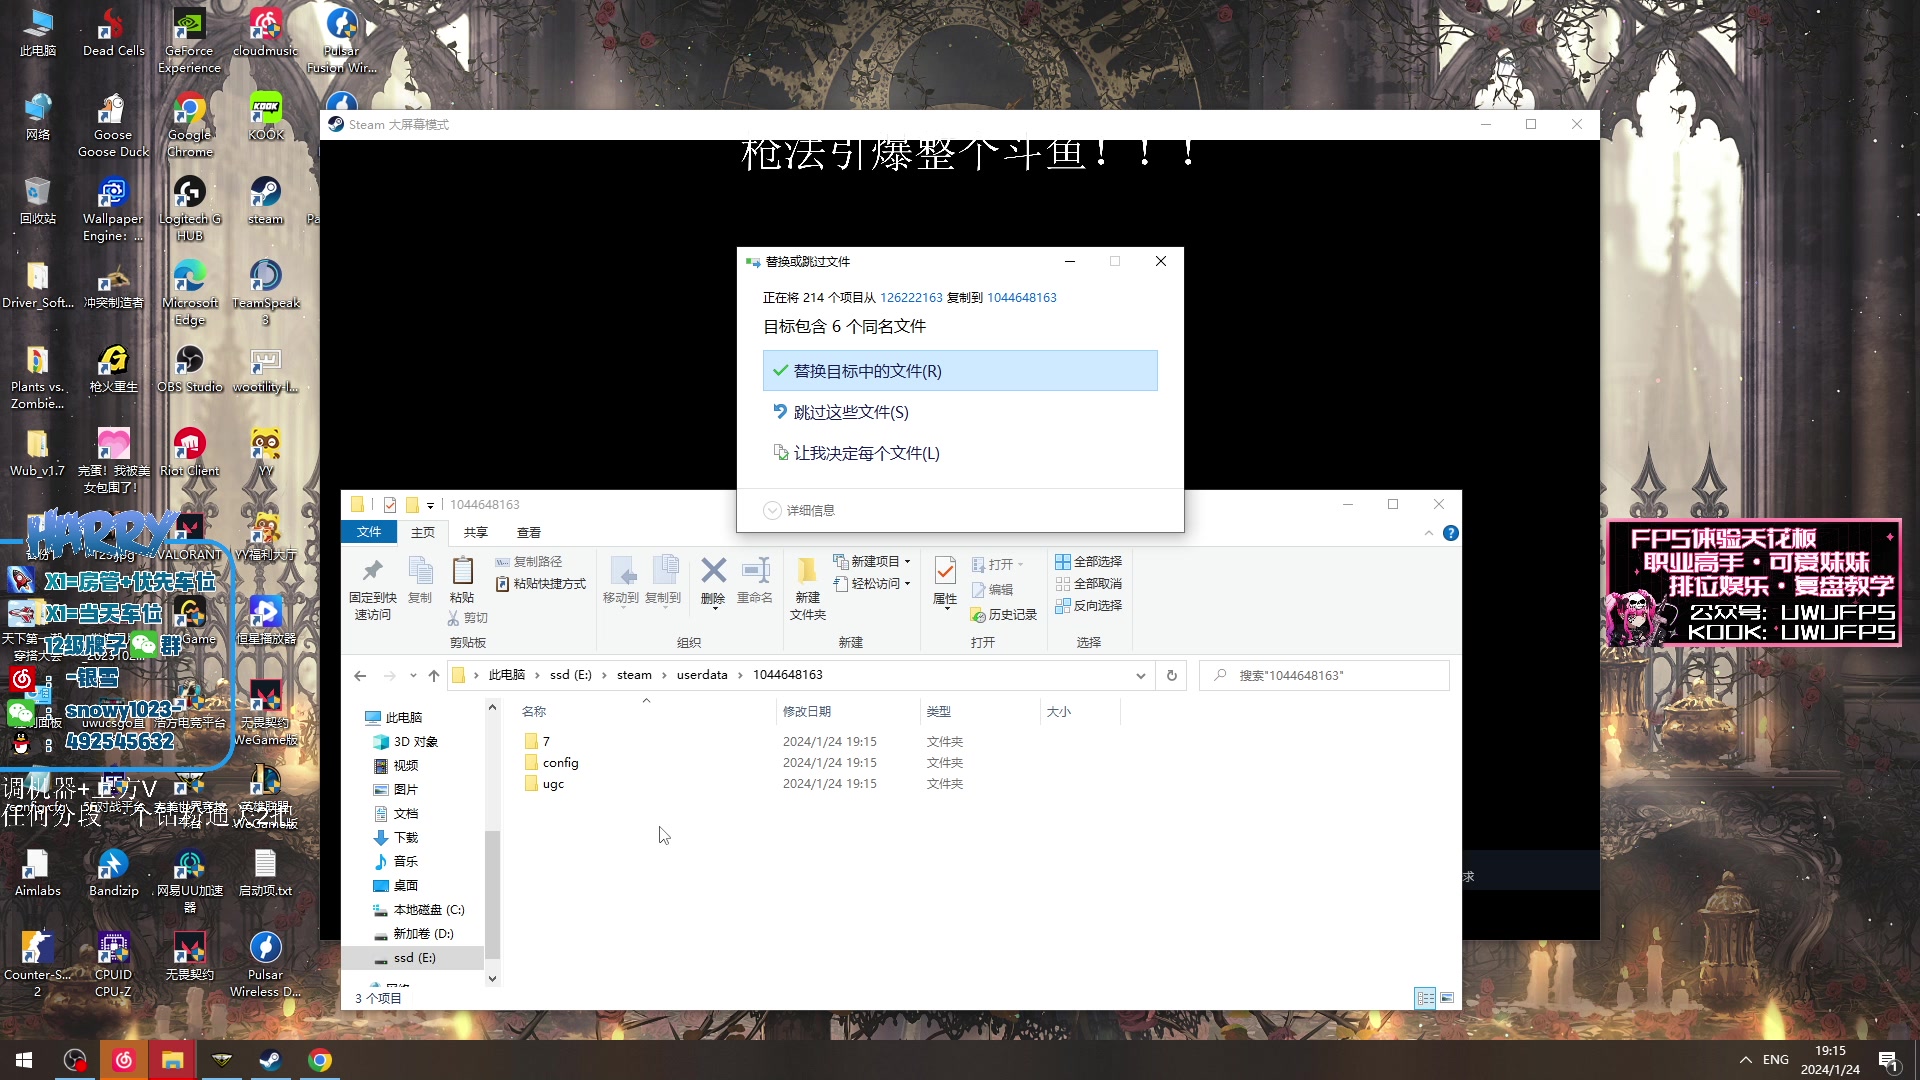The height and width of the screenshot is (1080, 1920).
Task: Open recent locations dropdown beside navigation arrows
Action: [x=413, y=676]
